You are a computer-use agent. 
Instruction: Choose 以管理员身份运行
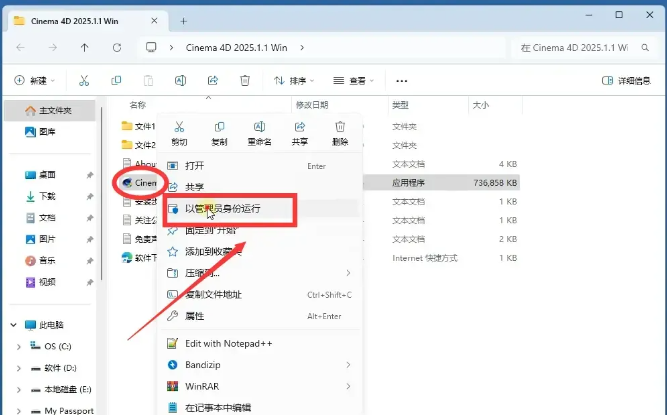tap(259, 209)
